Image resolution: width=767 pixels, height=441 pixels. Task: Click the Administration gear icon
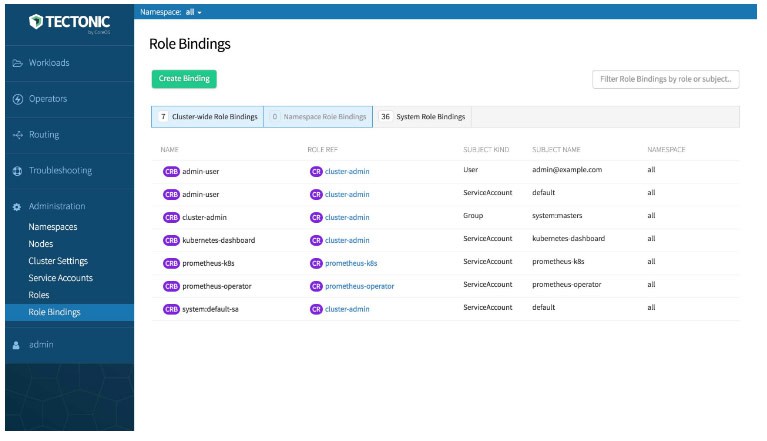click(17, 207)
